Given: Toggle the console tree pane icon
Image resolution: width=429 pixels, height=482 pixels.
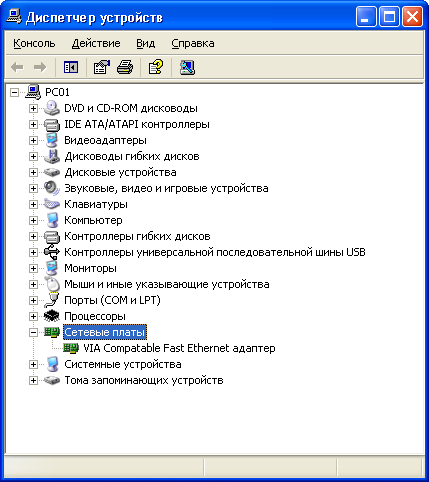Looking at the screenshot, I should click(71, 67).
